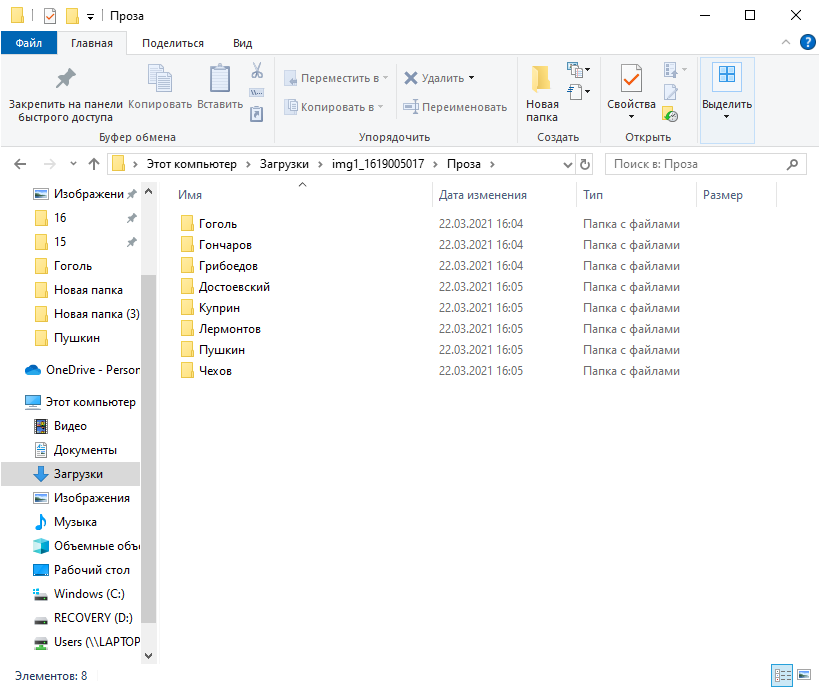The height and width of the screenshot is (688, 820).
Task: Open the Help question mark icon
Action: click(807, 42)
